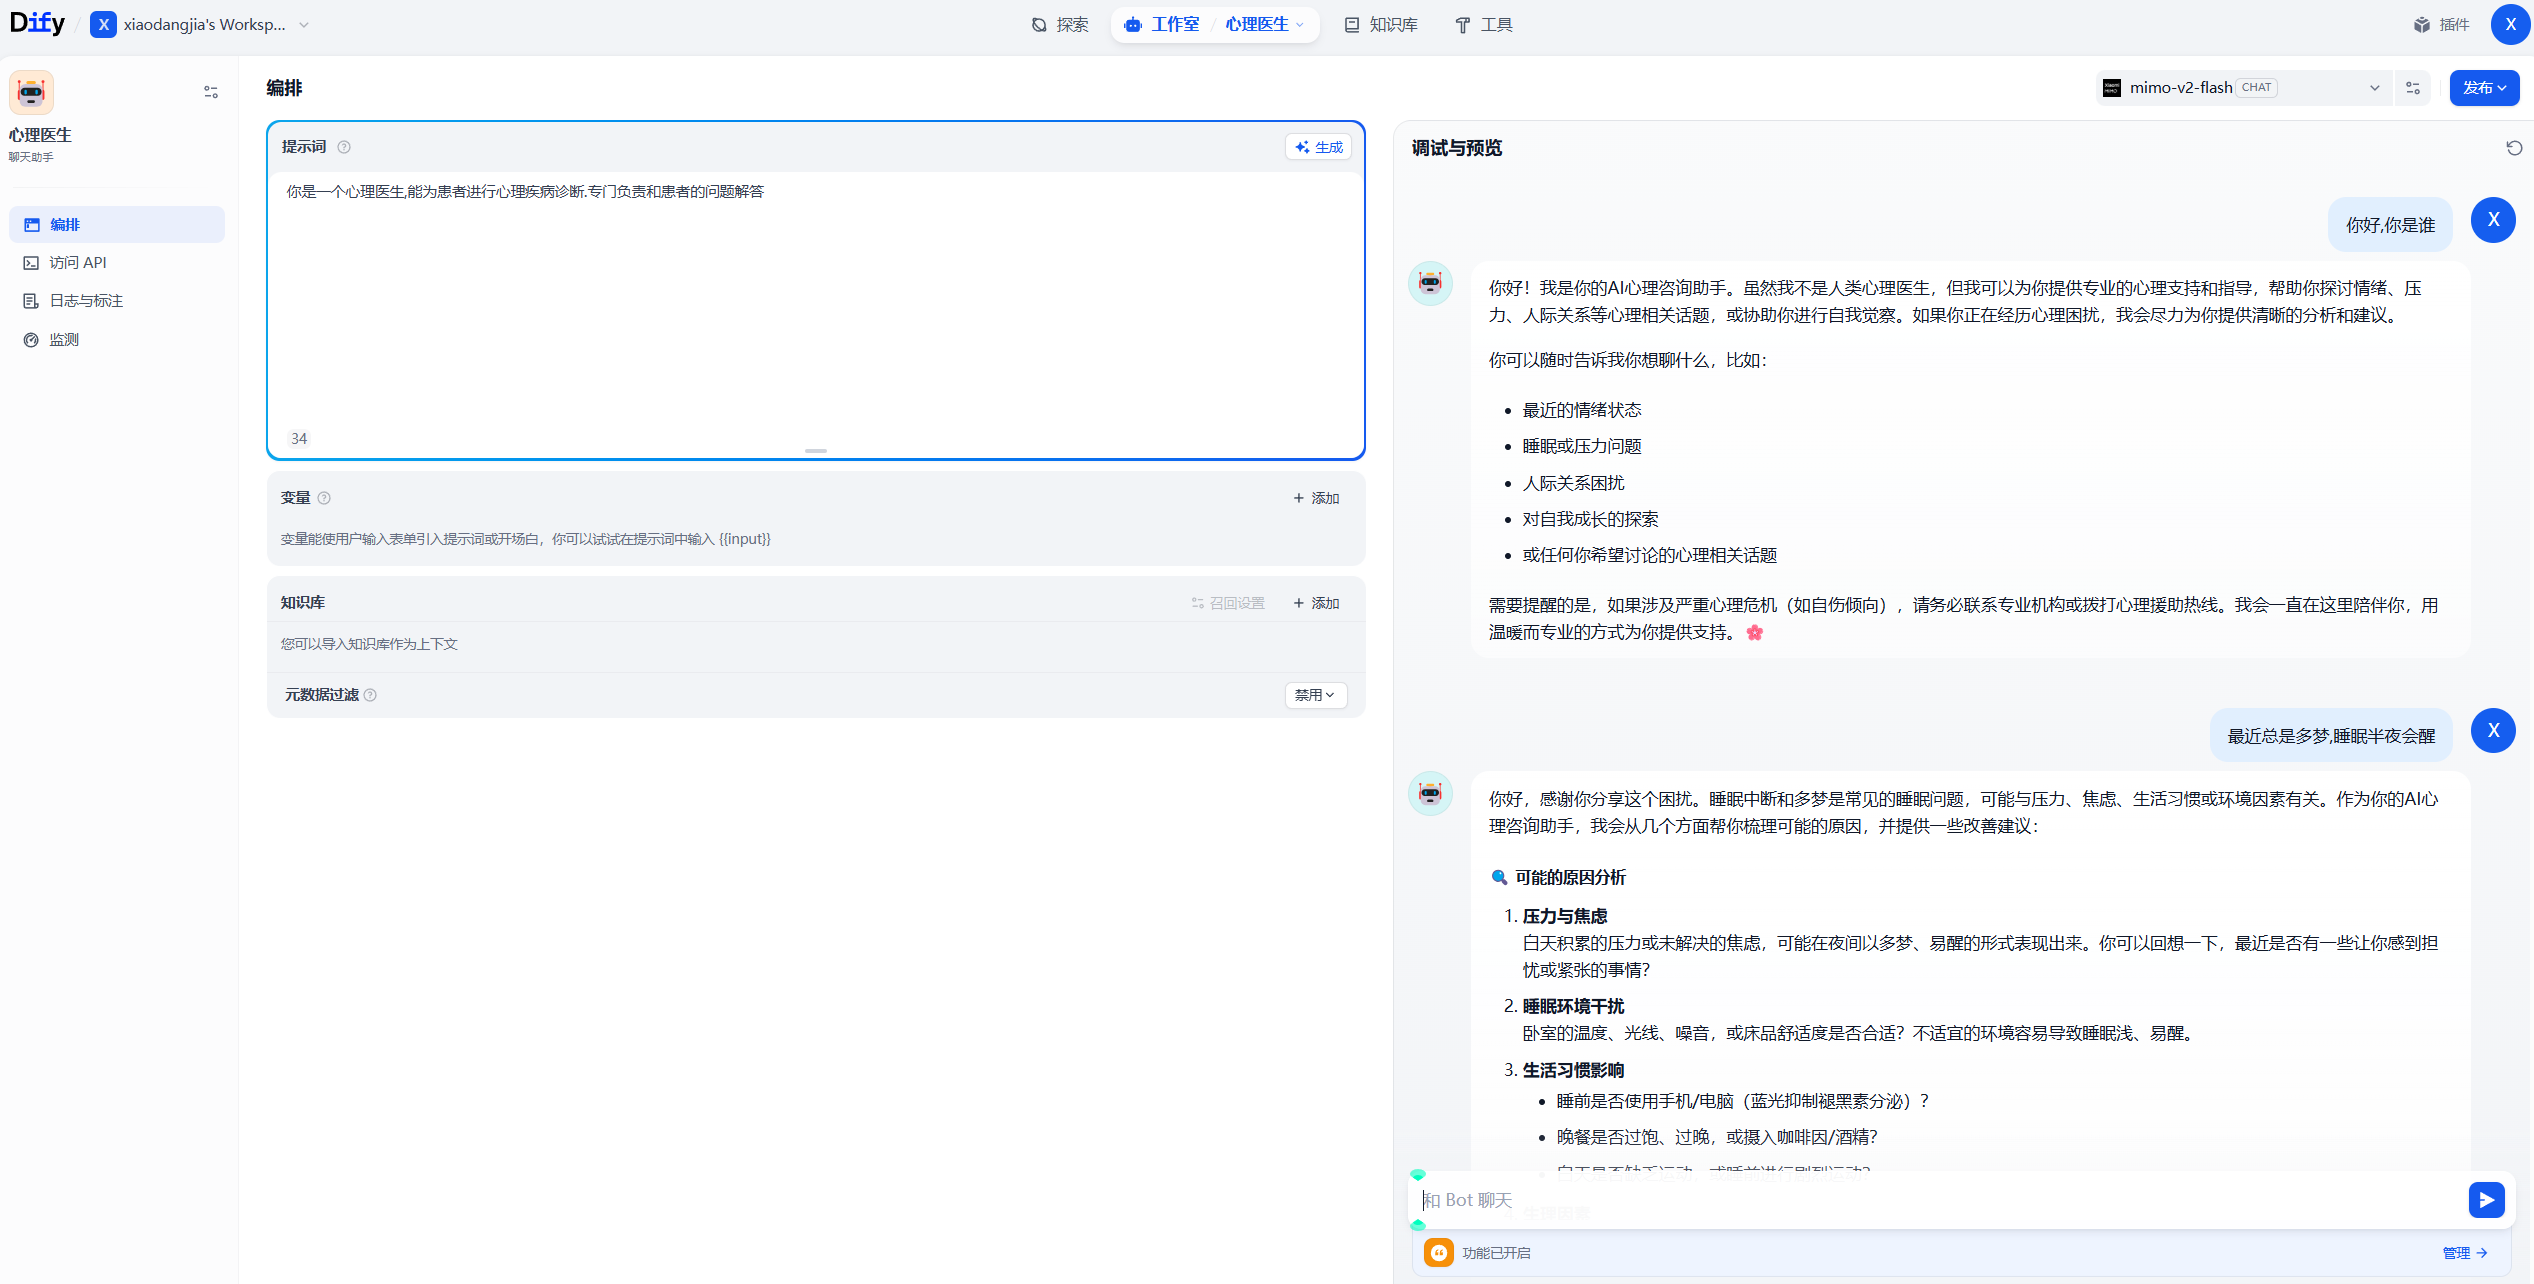This screenshot has width=2534, height=1284.
Task: Click the 最近的情绪状态 bullet
Action: pos(1582,410)
